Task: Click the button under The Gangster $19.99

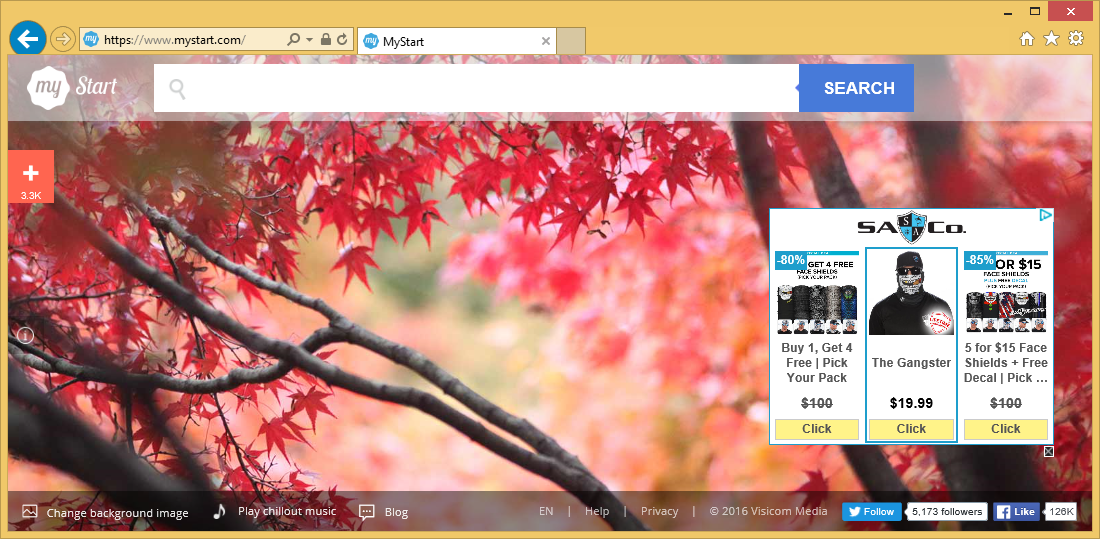Action: point(911,429)
